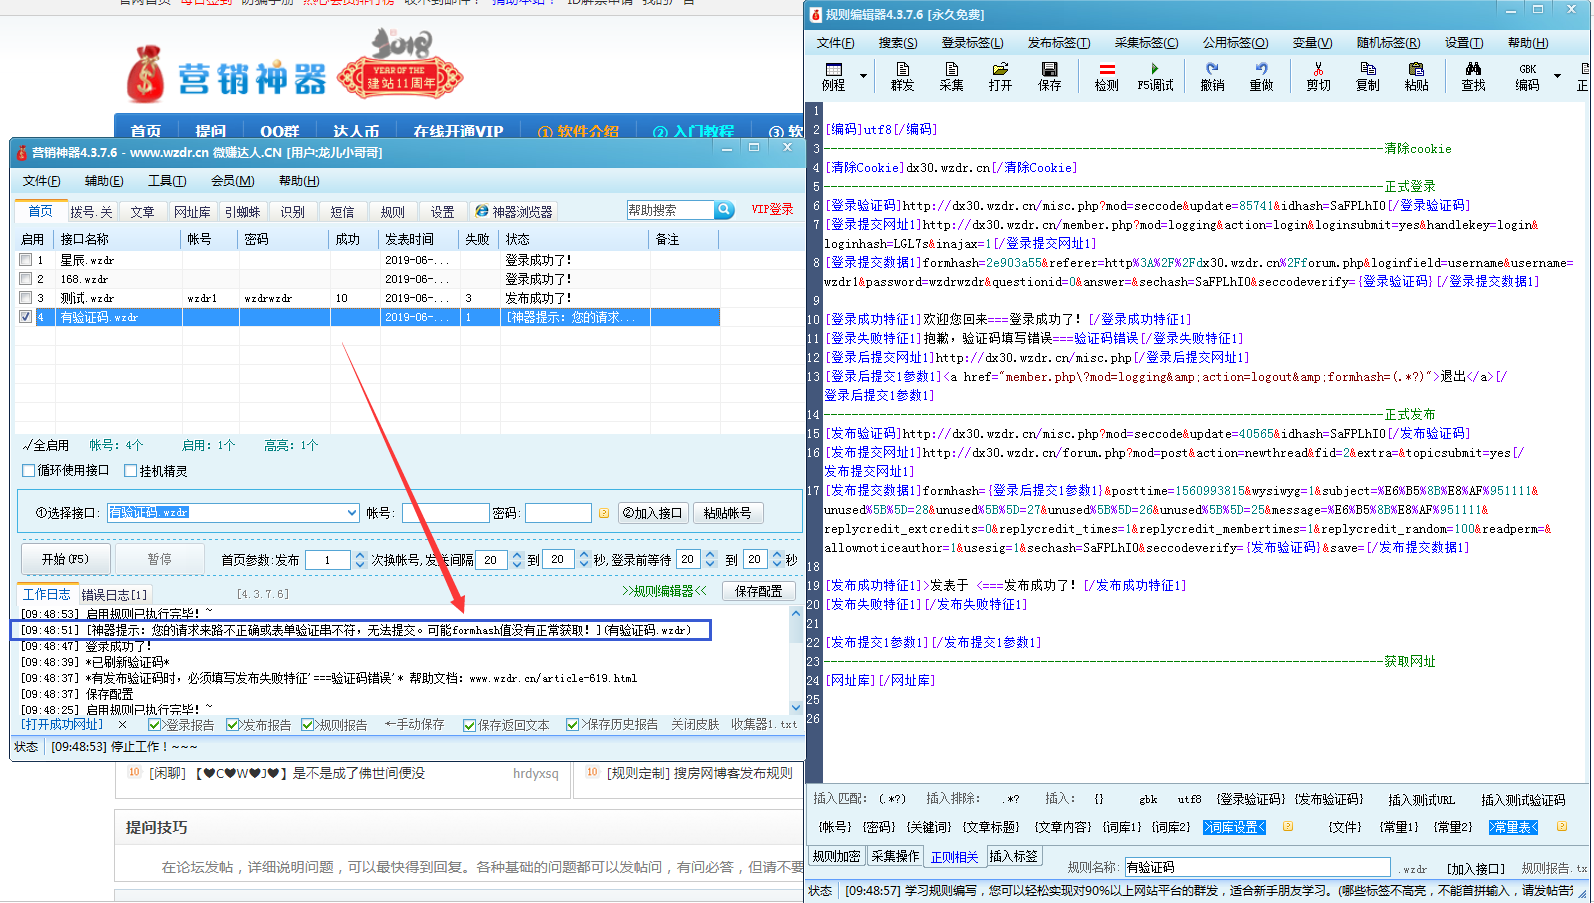Click the 重做 redo icon
This screenshot has width=1594, height=903.
pyautogui.click(x=1261, y=76)
